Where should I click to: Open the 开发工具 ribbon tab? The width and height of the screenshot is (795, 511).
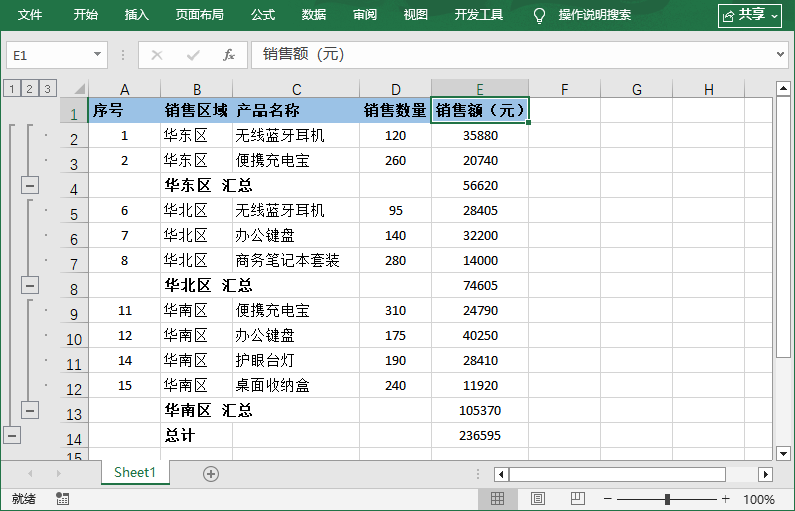(479, 15)
